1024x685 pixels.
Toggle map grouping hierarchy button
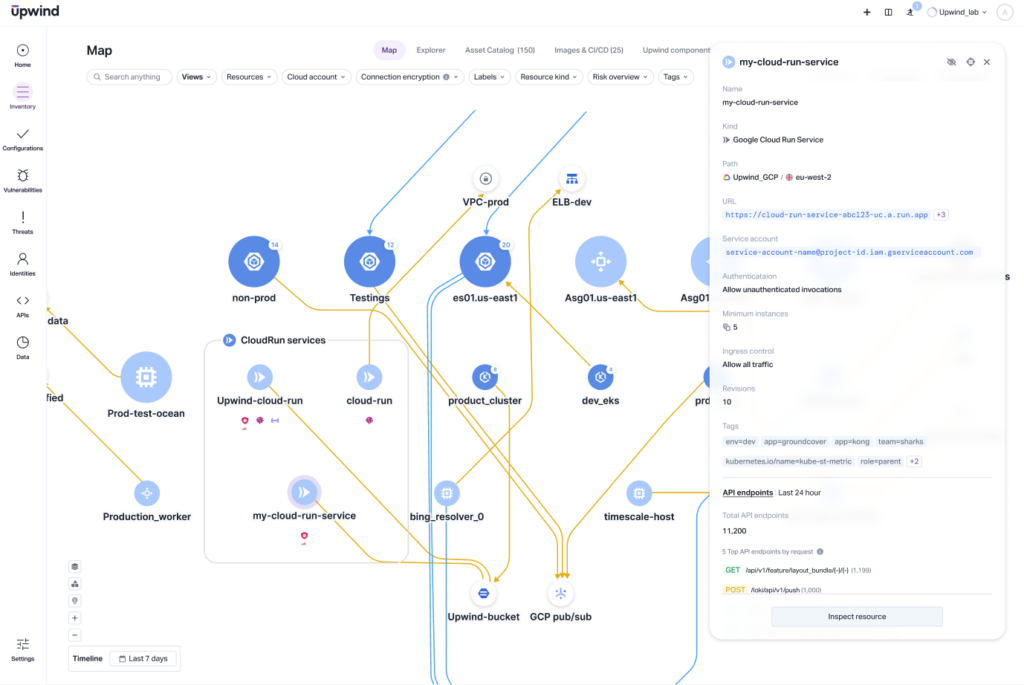pyautogui.click(x=74, y=584)
